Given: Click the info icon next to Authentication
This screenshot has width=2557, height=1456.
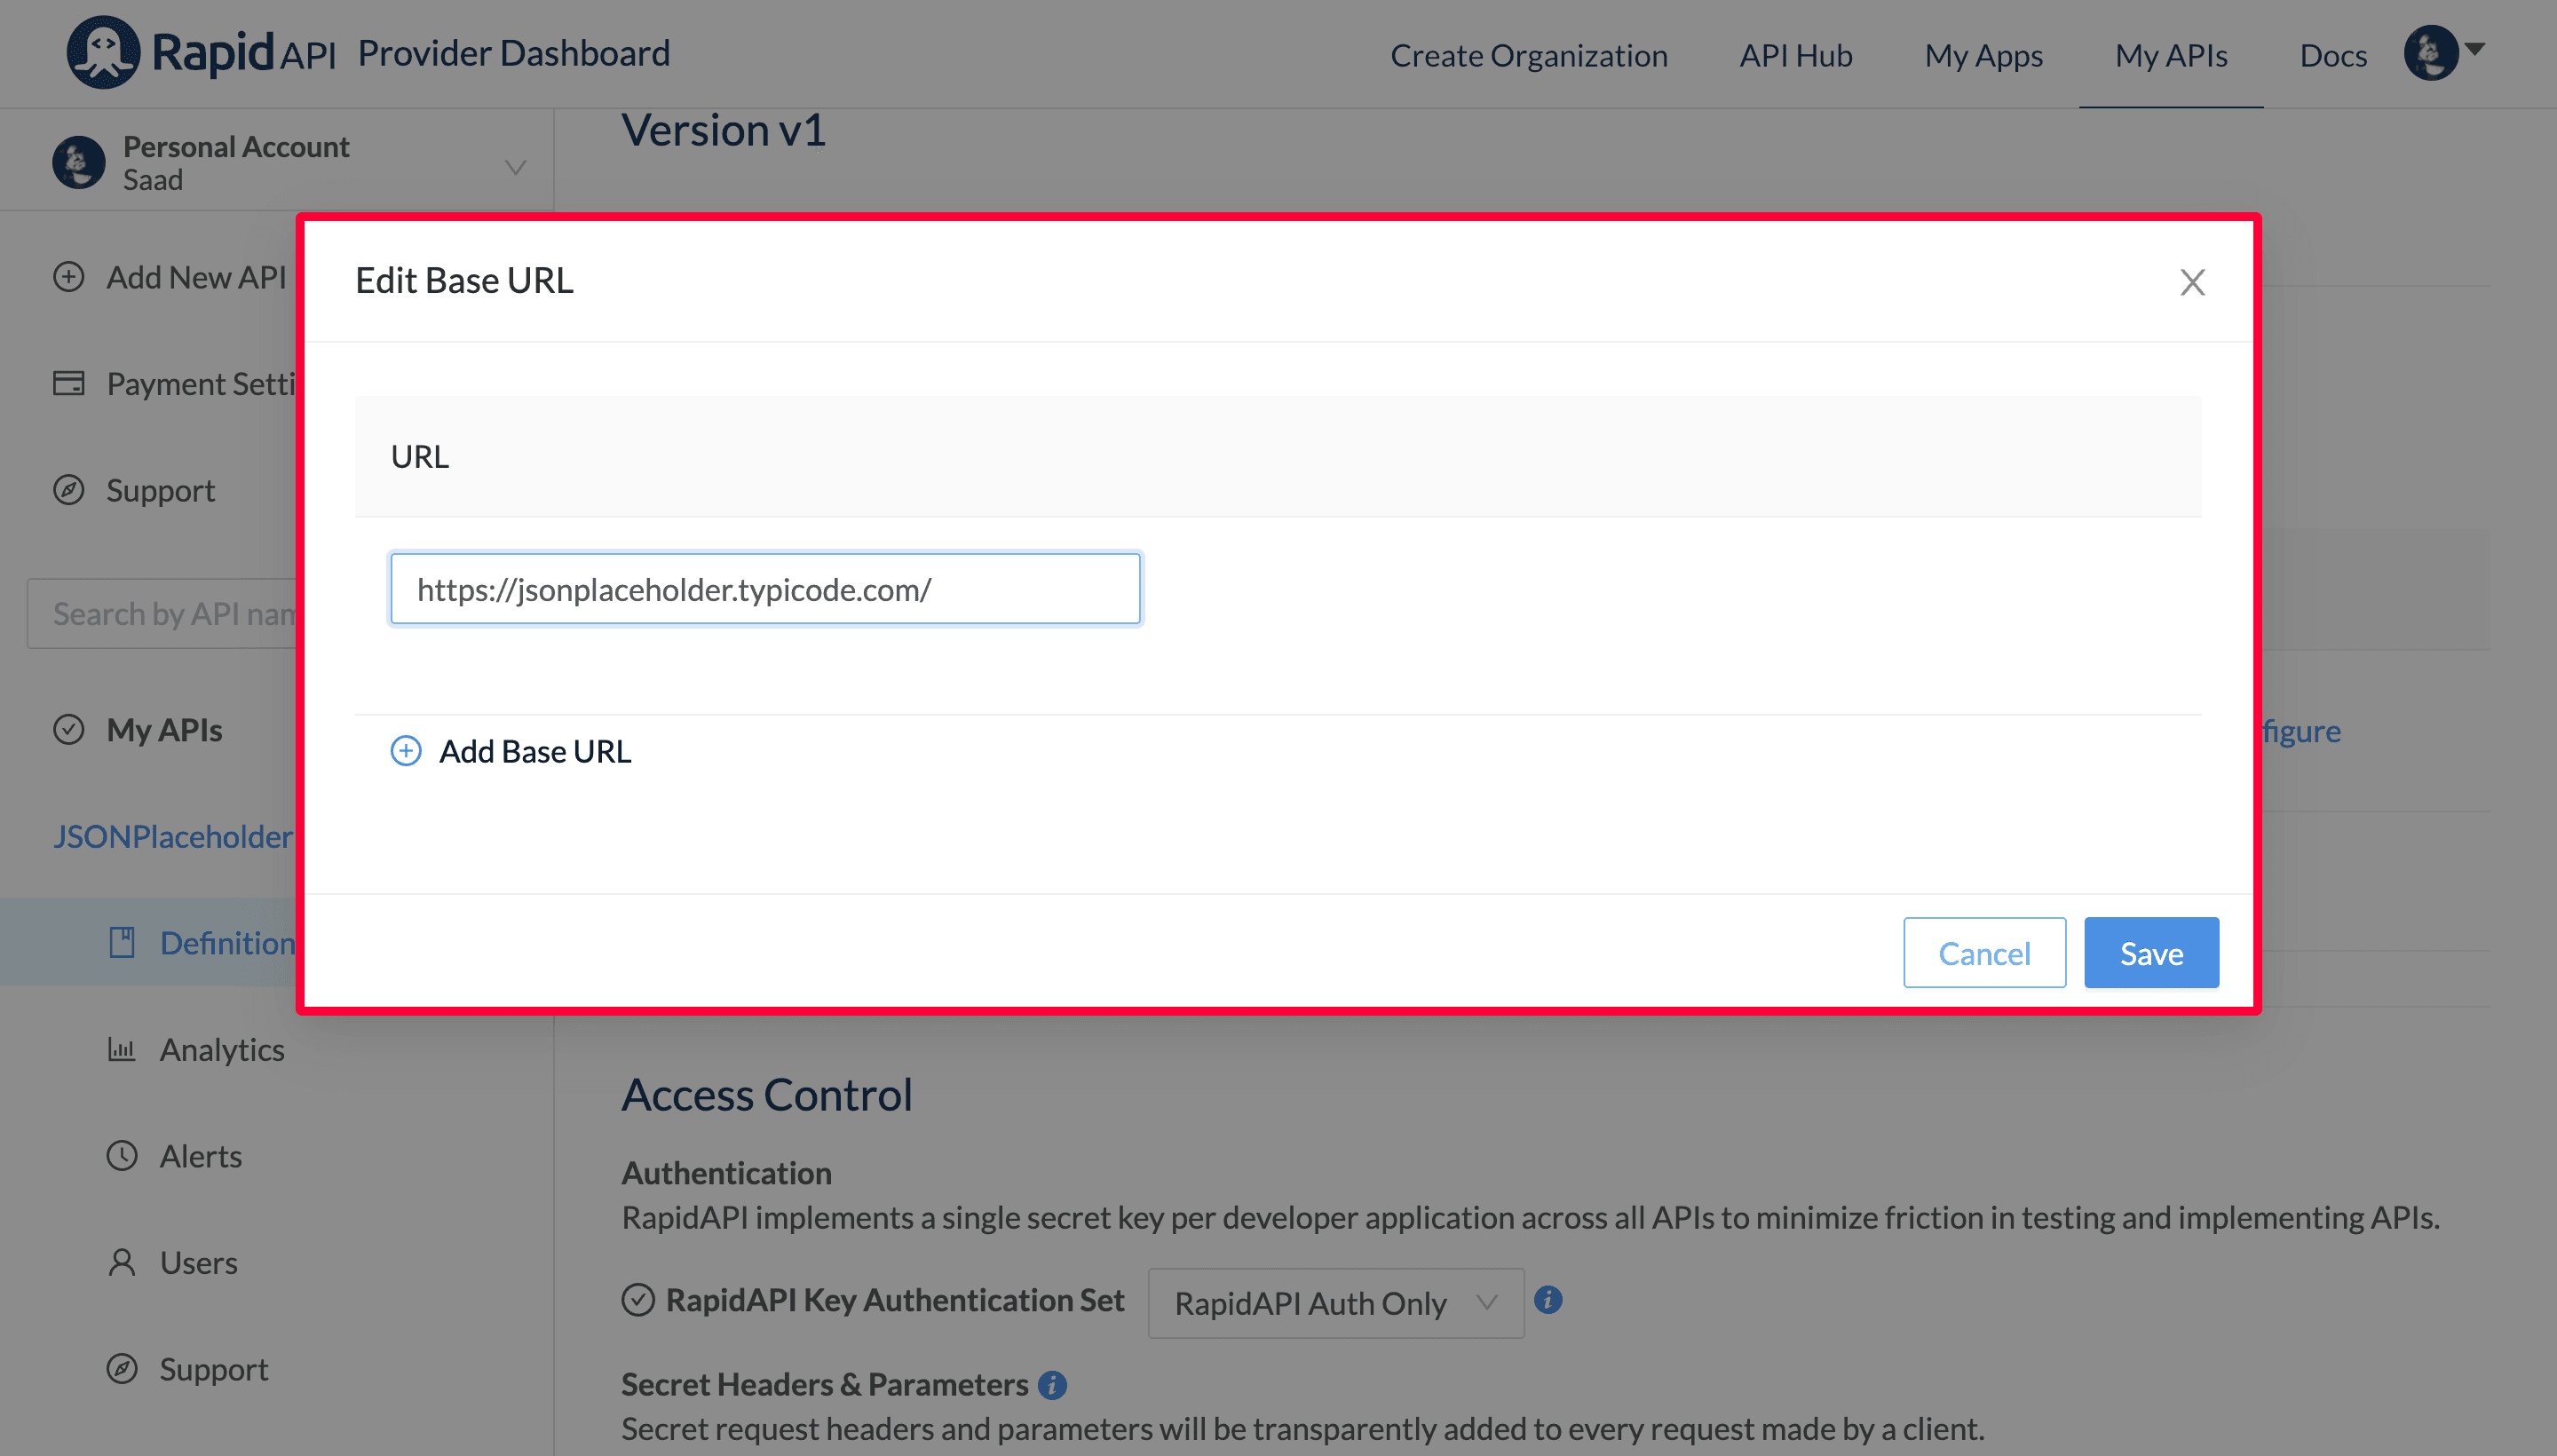Looking at the screenshot, I should [x=1544, y=1302].
